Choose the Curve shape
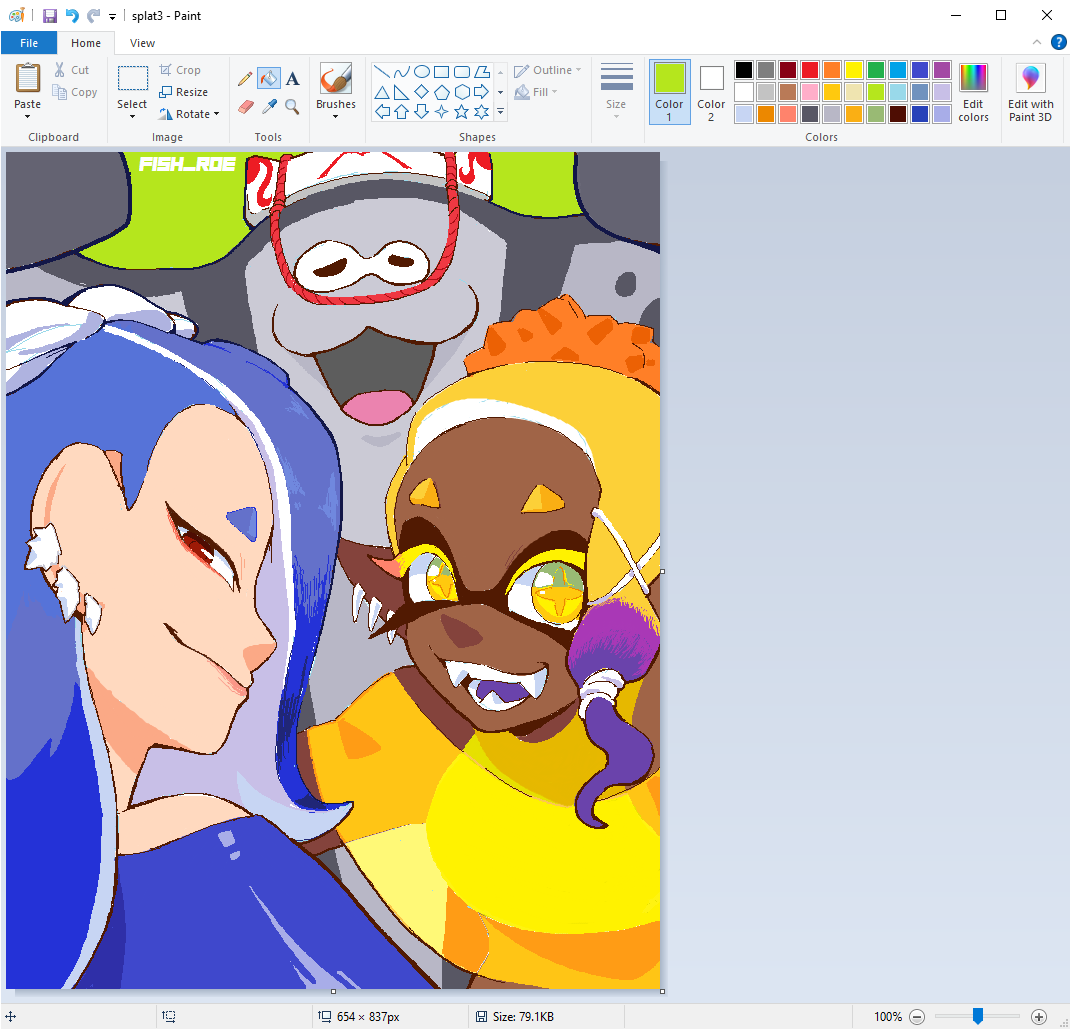The width and height of the screenshot is (1071, 1030). pos(402,72)
